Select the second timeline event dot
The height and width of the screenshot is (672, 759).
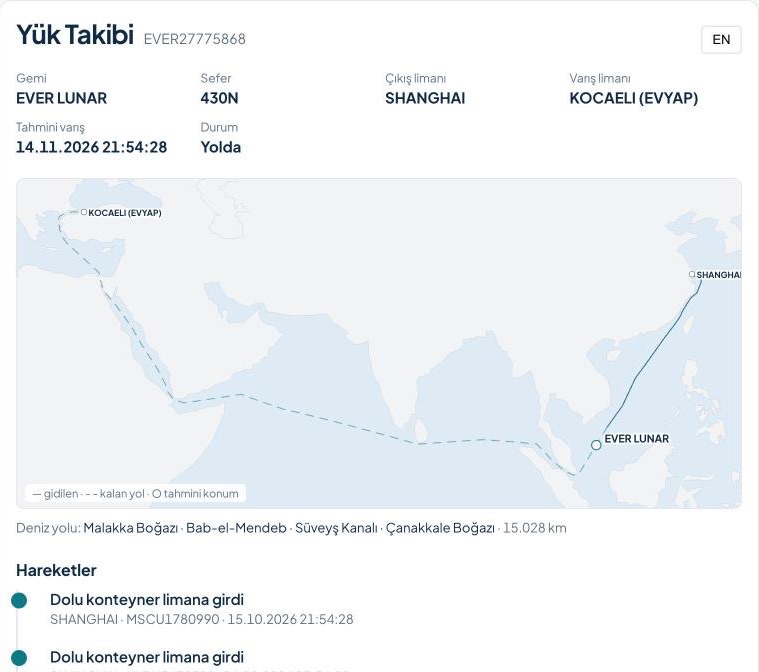(x=19, y=657)
